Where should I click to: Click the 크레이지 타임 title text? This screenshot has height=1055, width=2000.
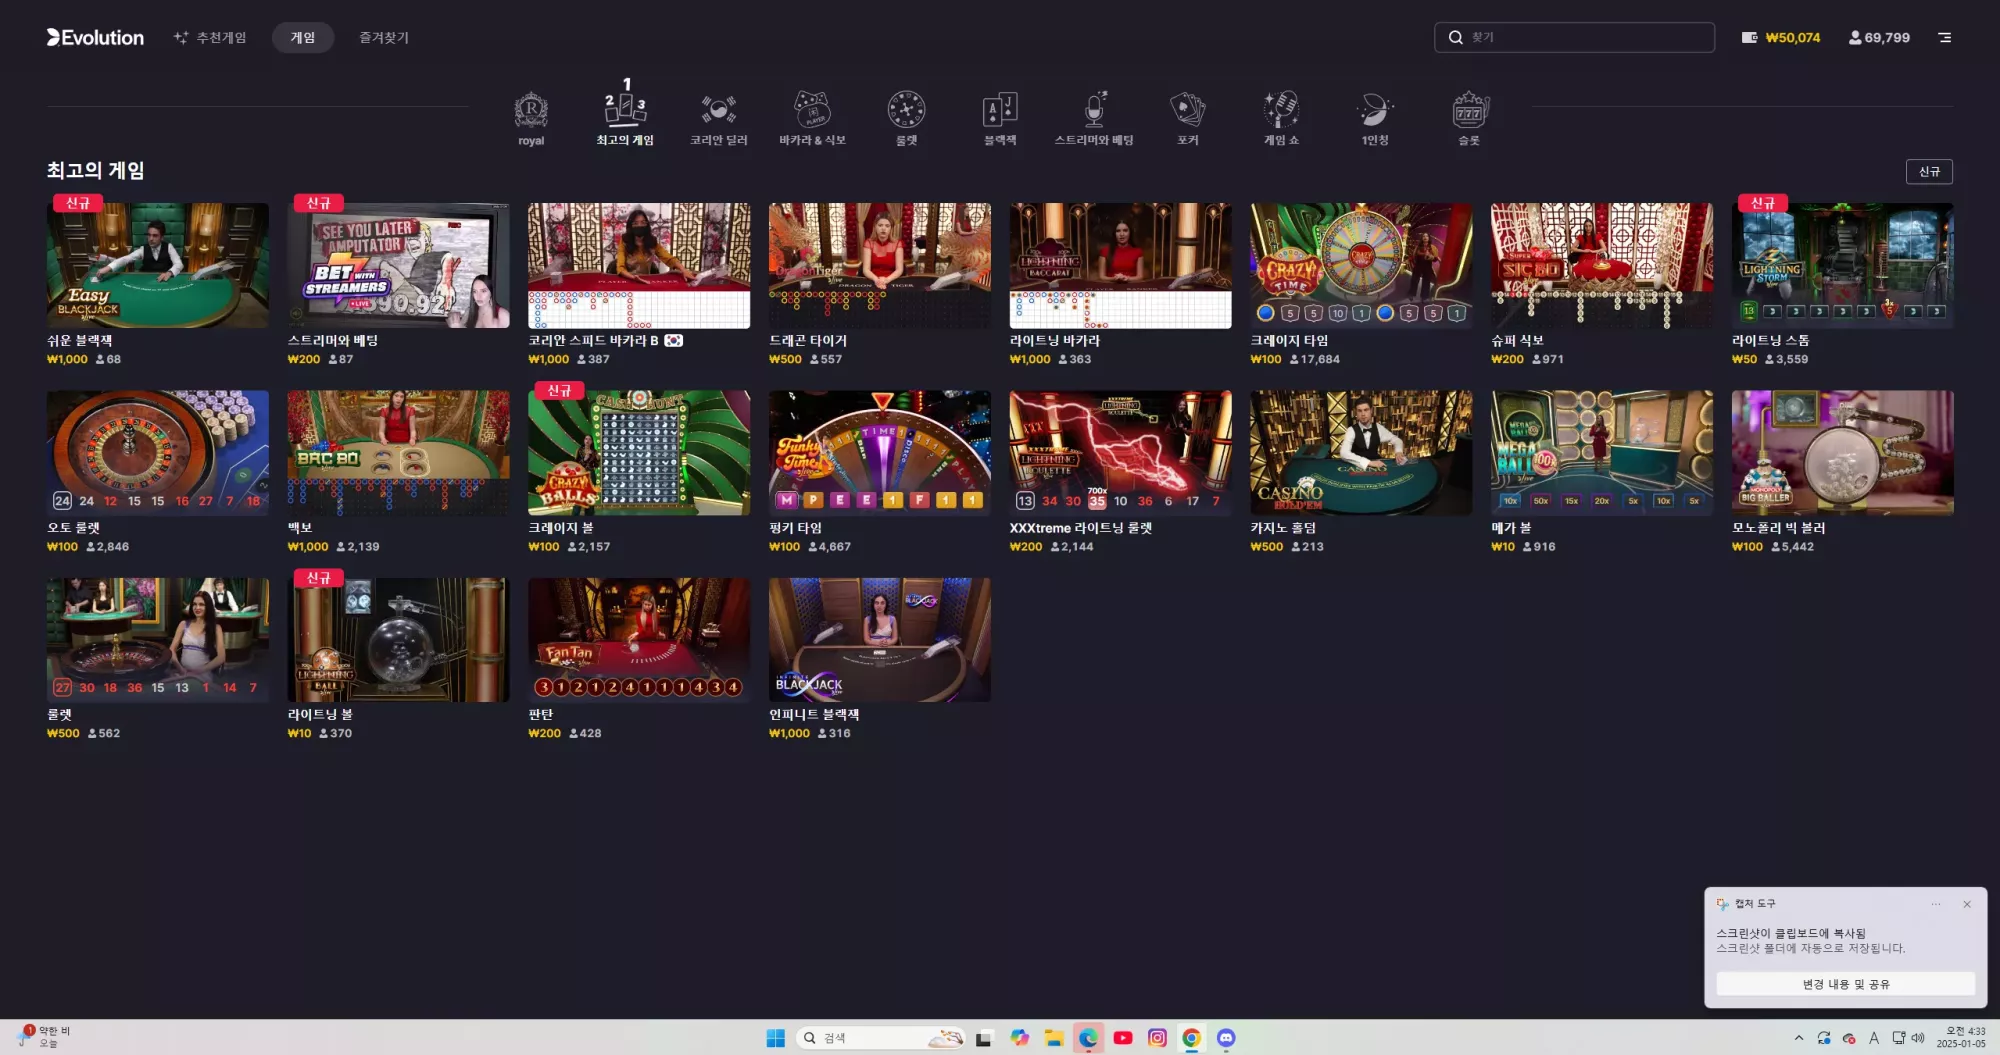tap(1289, 340)
